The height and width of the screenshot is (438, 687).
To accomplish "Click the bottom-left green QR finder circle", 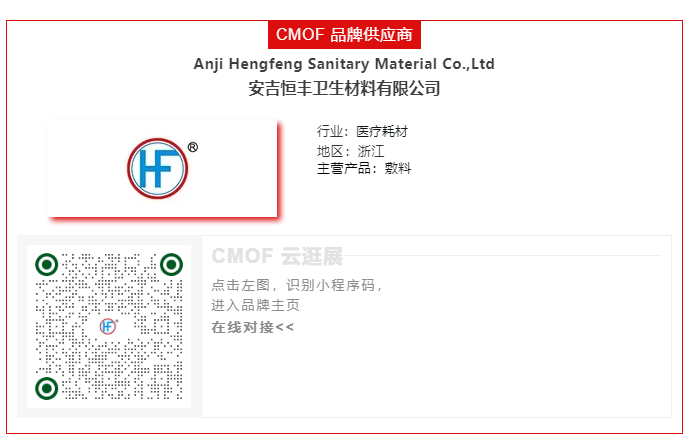I will pos(46,388).
